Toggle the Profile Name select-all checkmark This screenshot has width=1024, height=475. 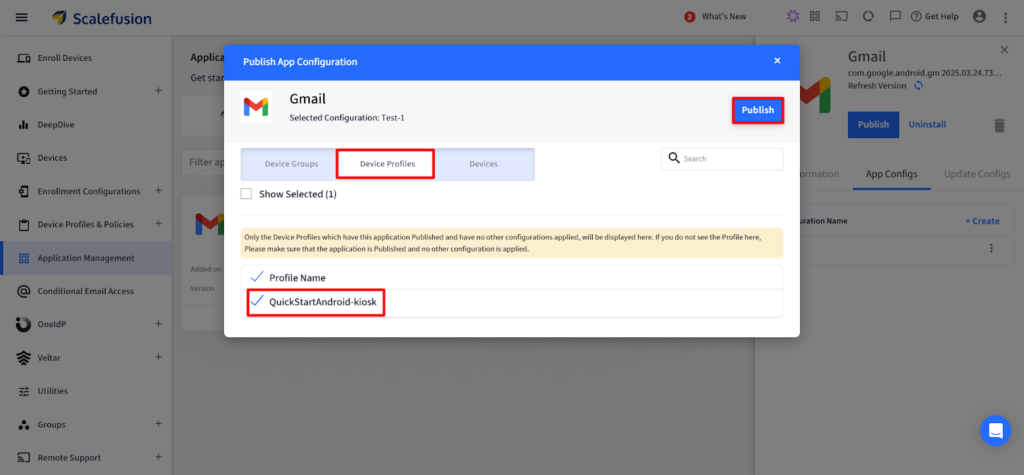click(x=257, y=277)
